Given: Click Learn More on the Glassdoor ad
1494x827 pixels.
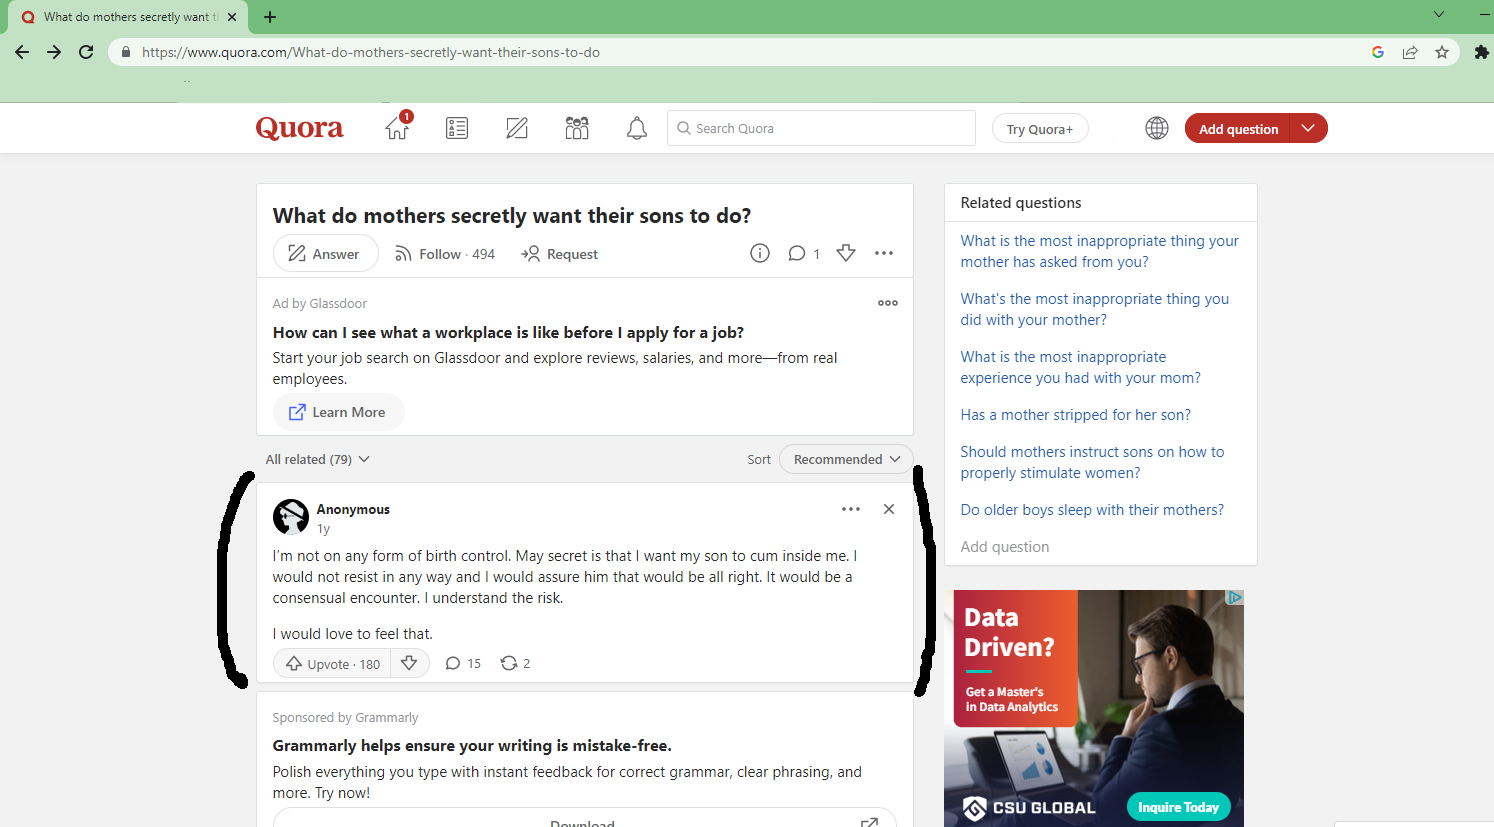Looking at the screenshot, I should point(338,412).
